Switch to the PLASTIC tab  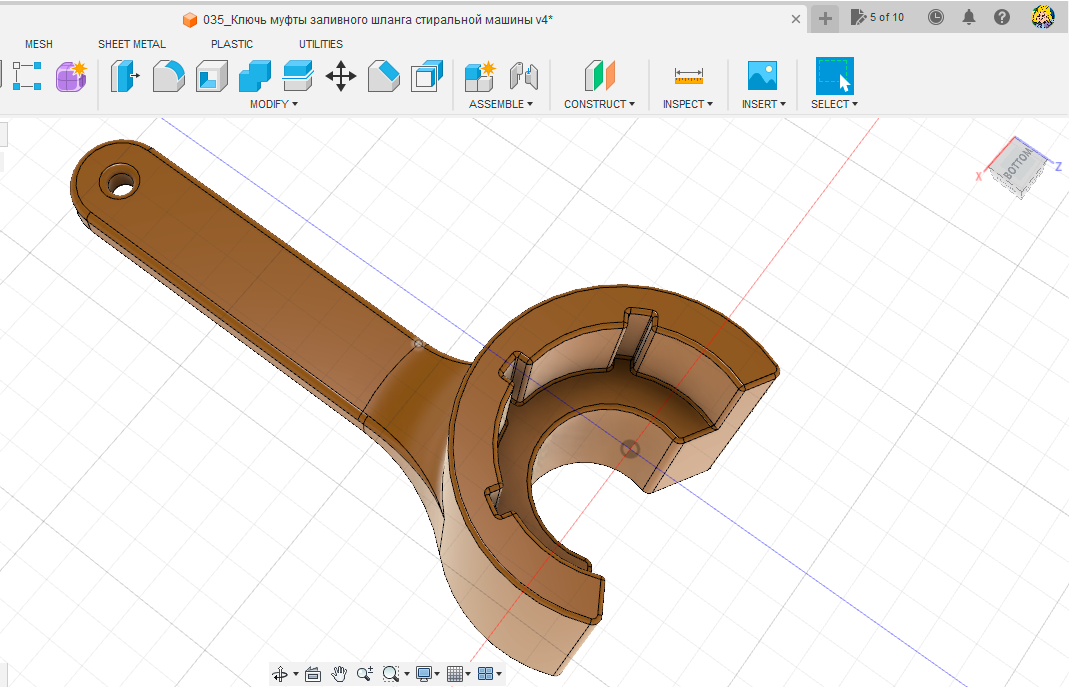pos(232,44)
